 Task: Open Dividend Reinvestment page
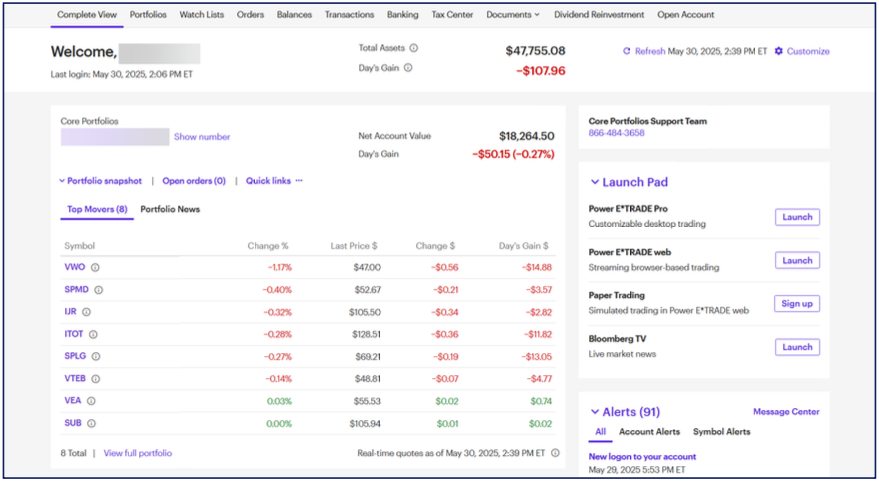[599, 15]
